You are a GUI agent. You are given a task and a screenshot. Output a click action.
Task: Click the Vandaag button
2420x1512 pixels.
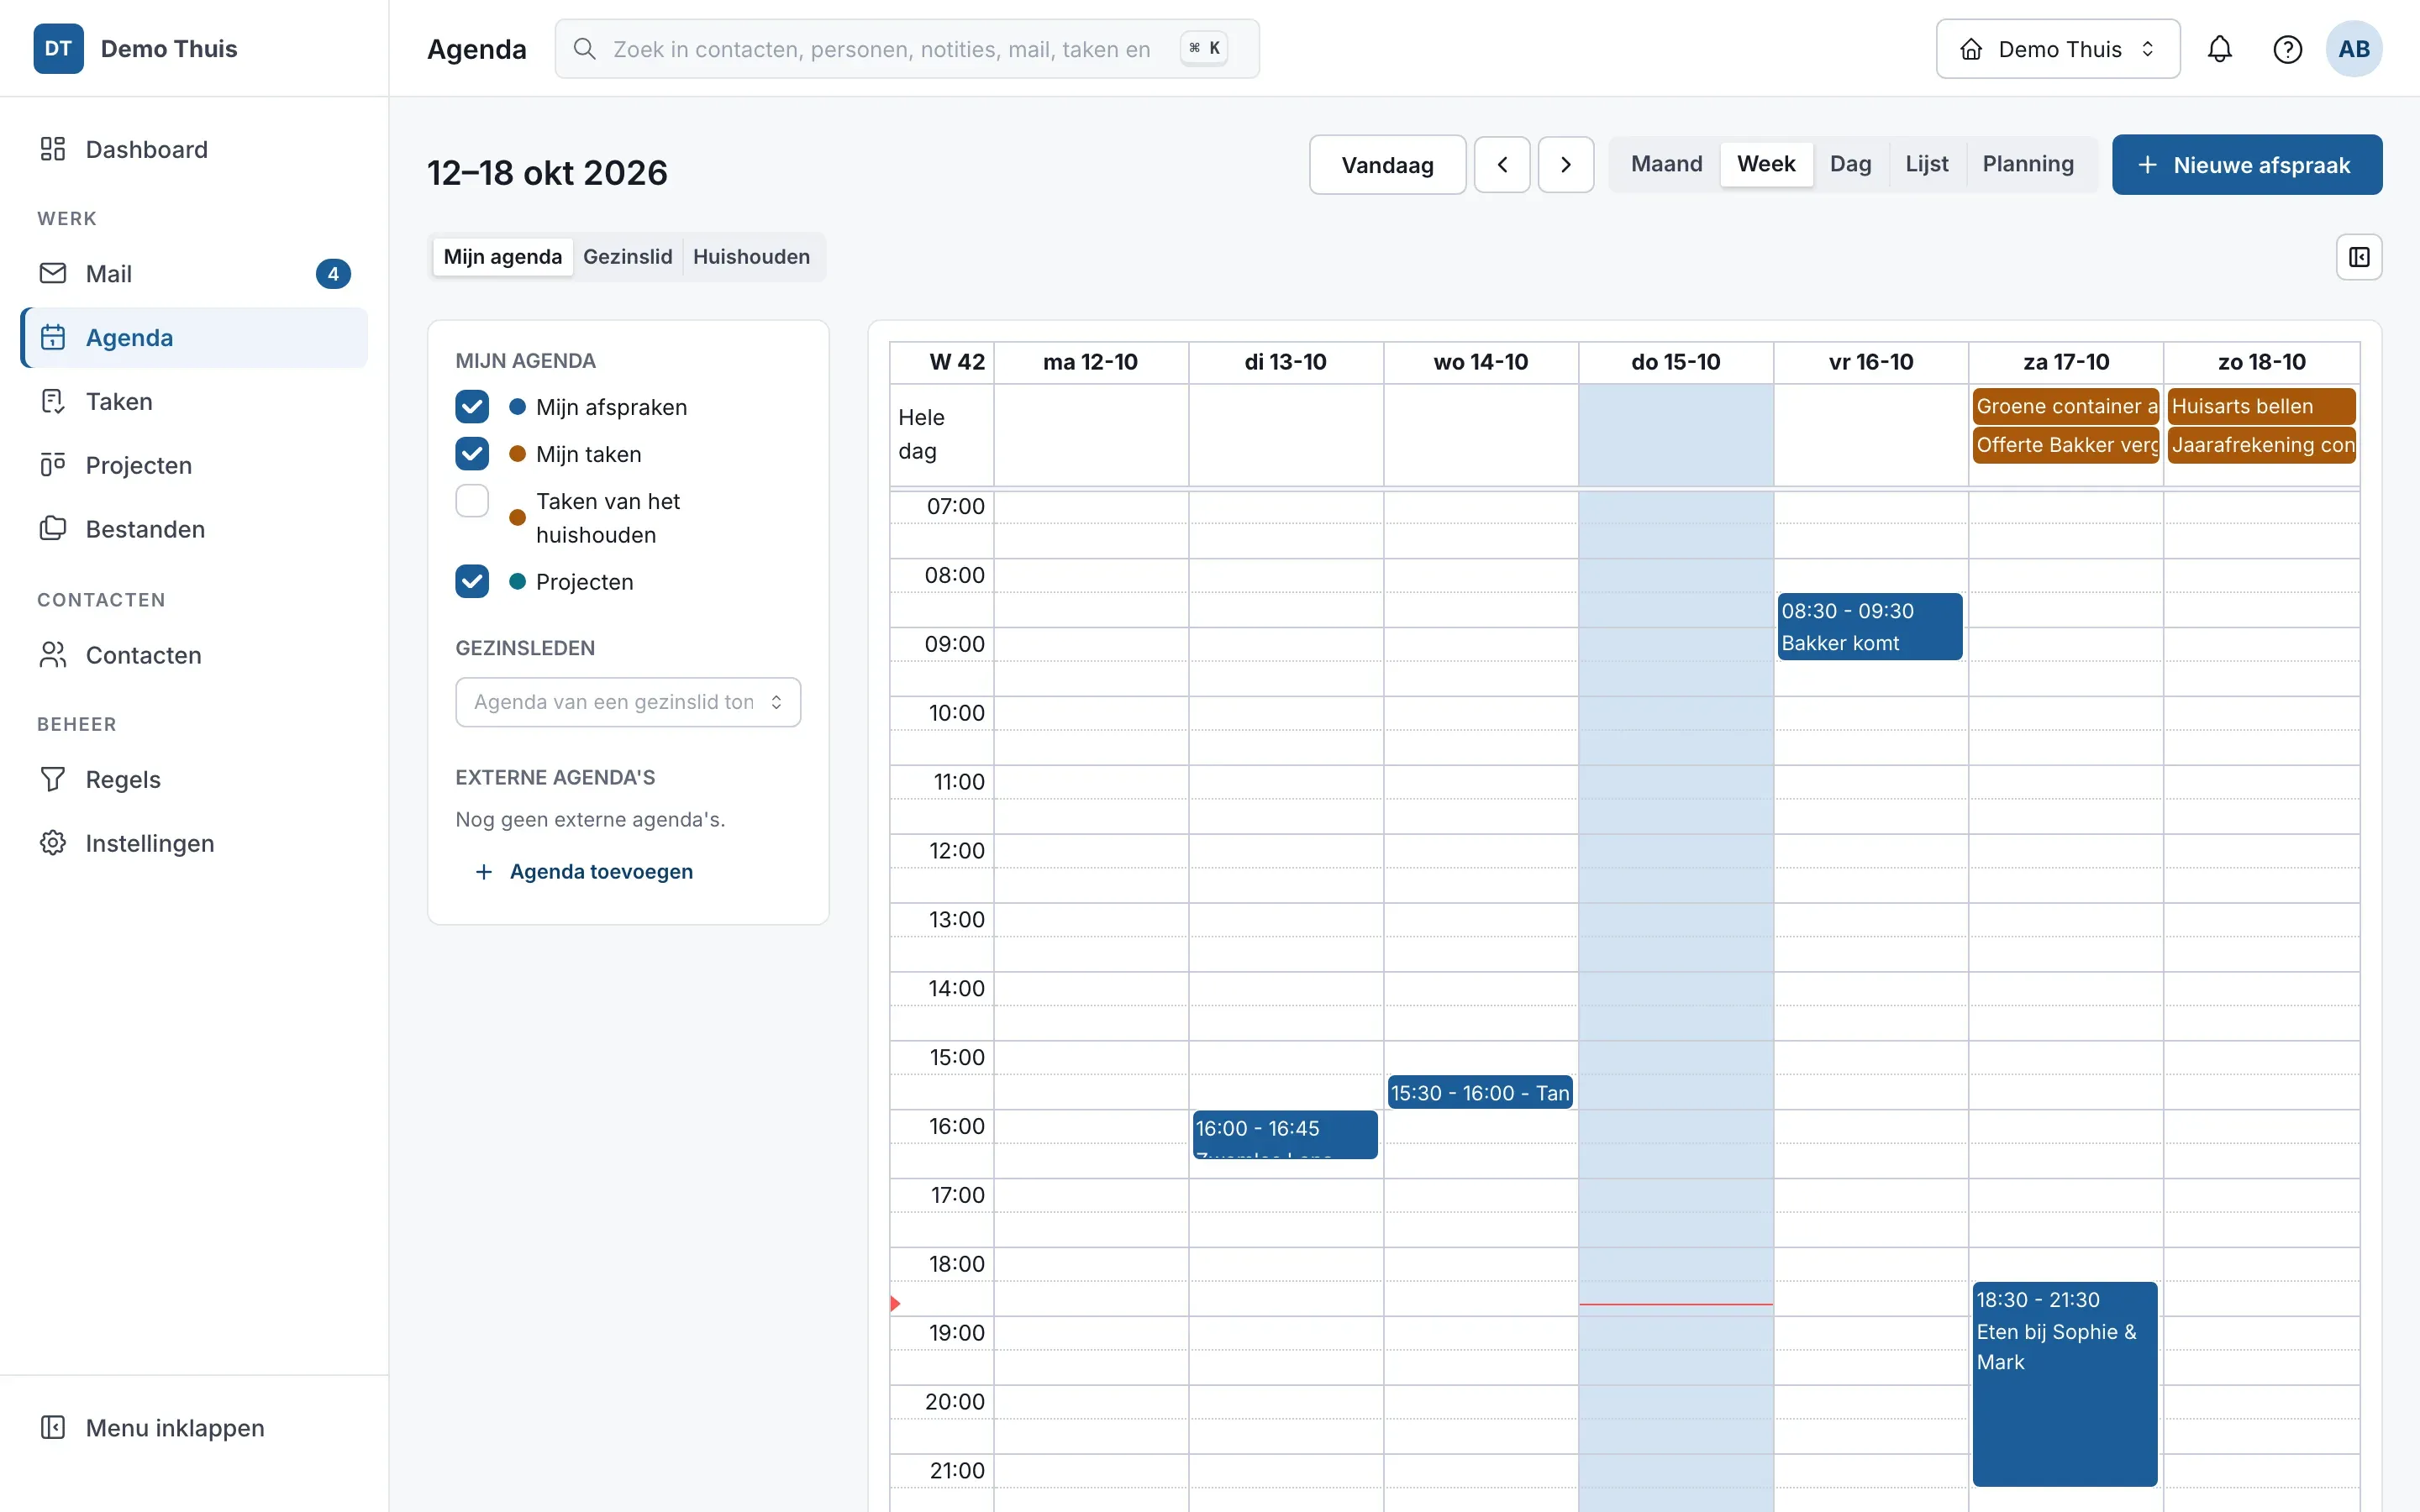1387,165
